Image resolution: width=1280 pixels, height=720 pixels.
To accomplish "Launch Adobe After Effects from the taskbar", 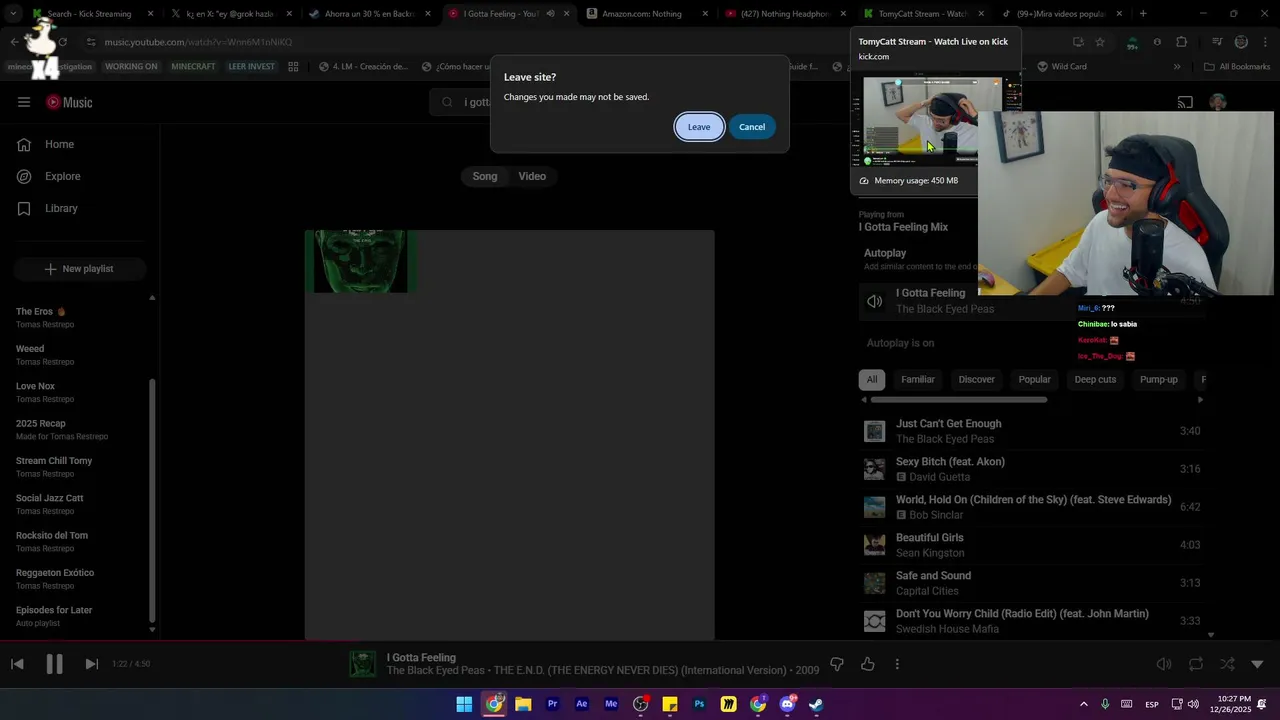I will [581, 704].
